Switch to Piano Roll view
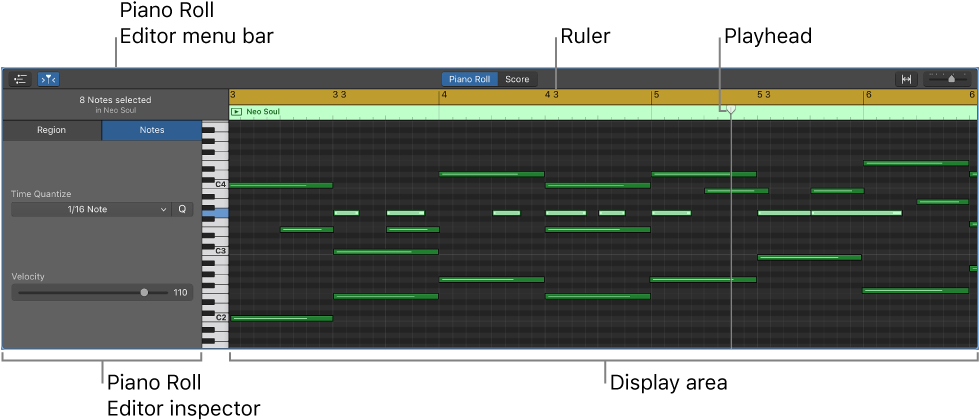979x420 pixels. click(469, 79)
